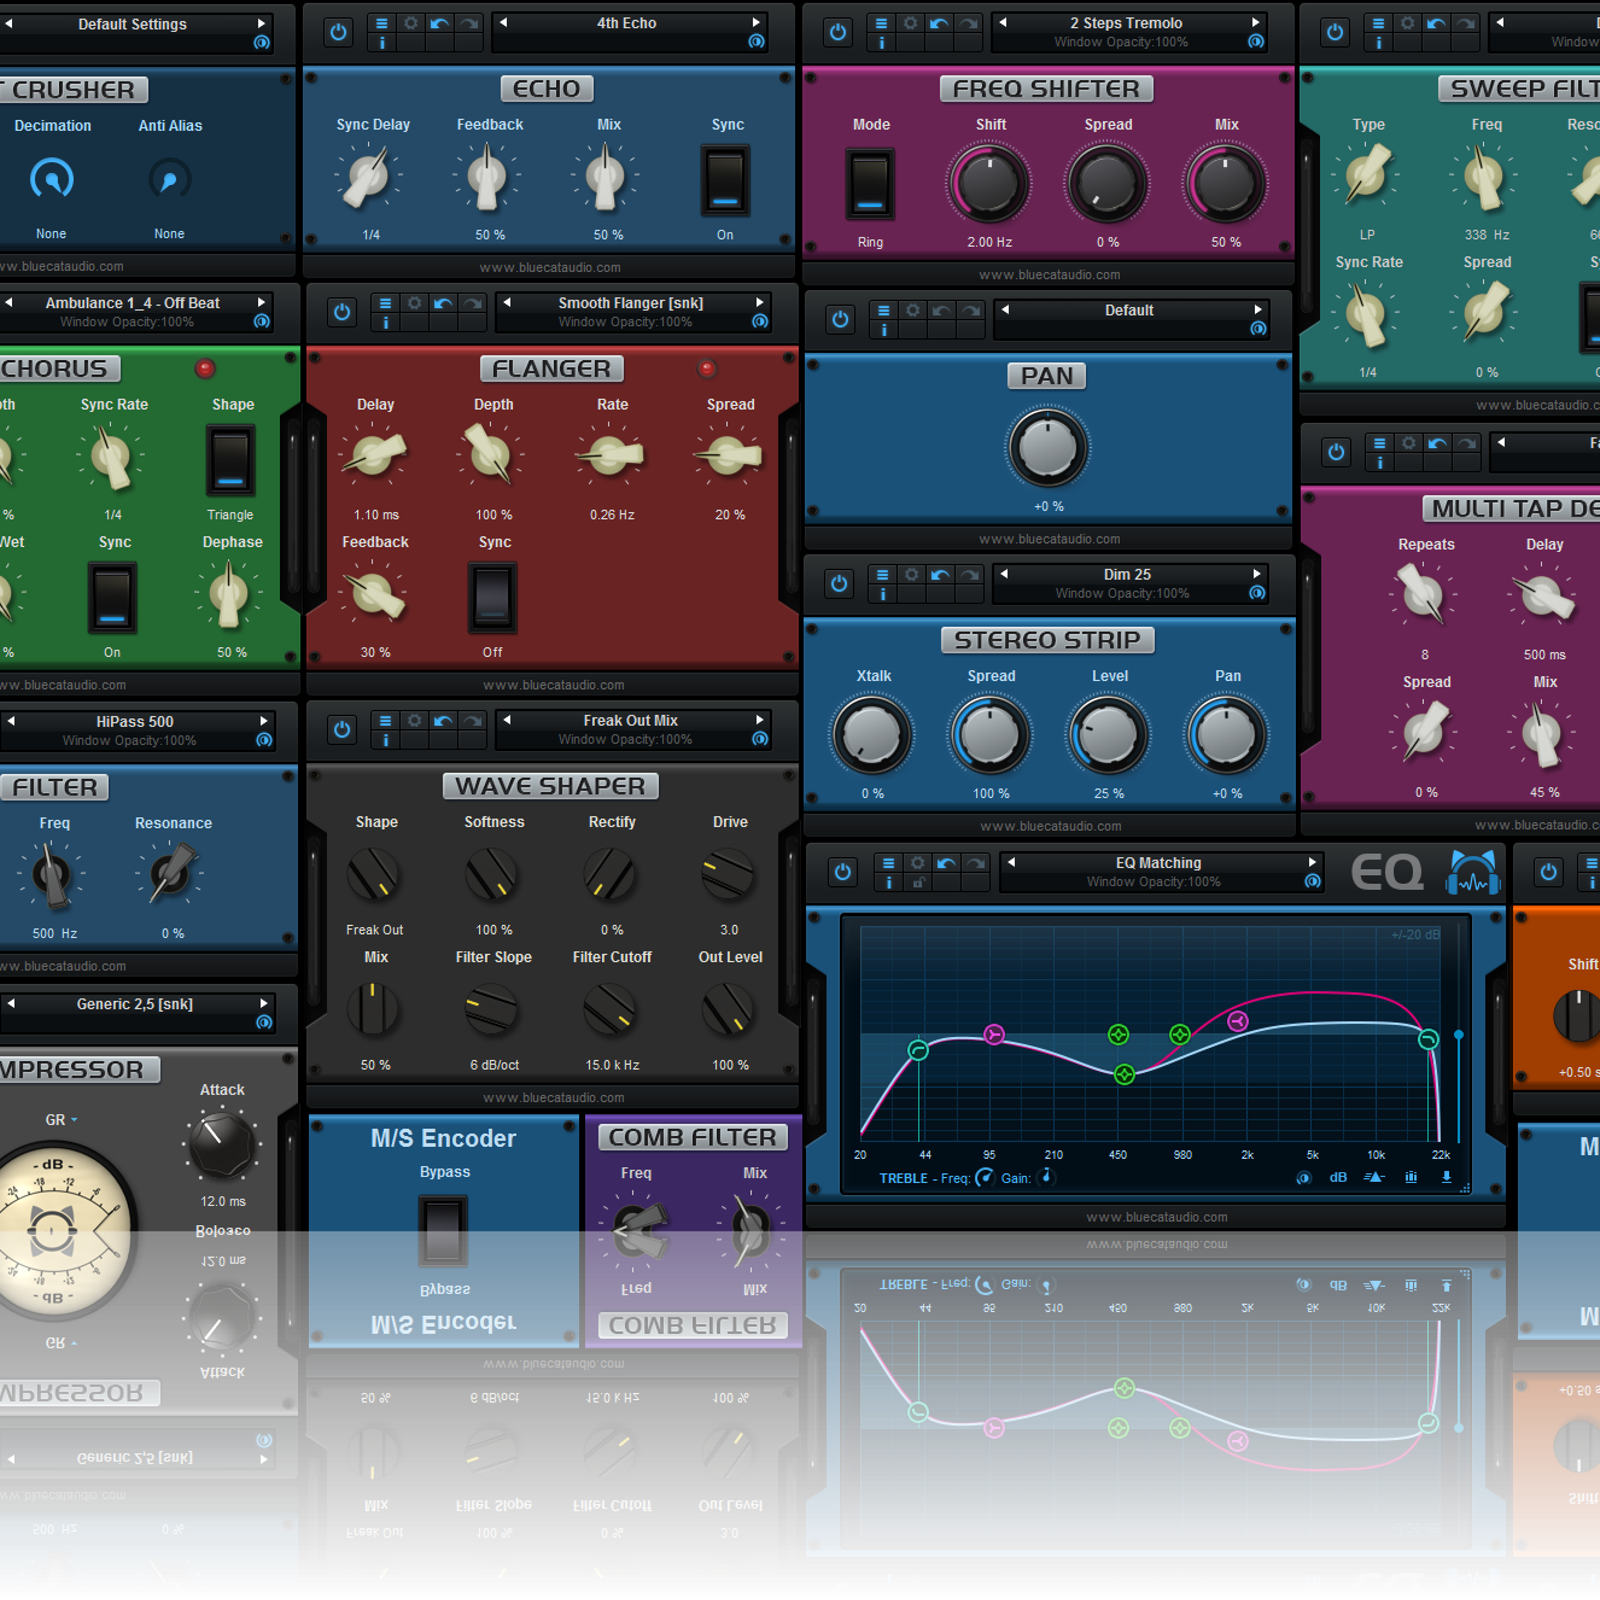Open the Default preset list in Pan
The height and width of the screenshot is (1600, 1600).
point(1129,311)
